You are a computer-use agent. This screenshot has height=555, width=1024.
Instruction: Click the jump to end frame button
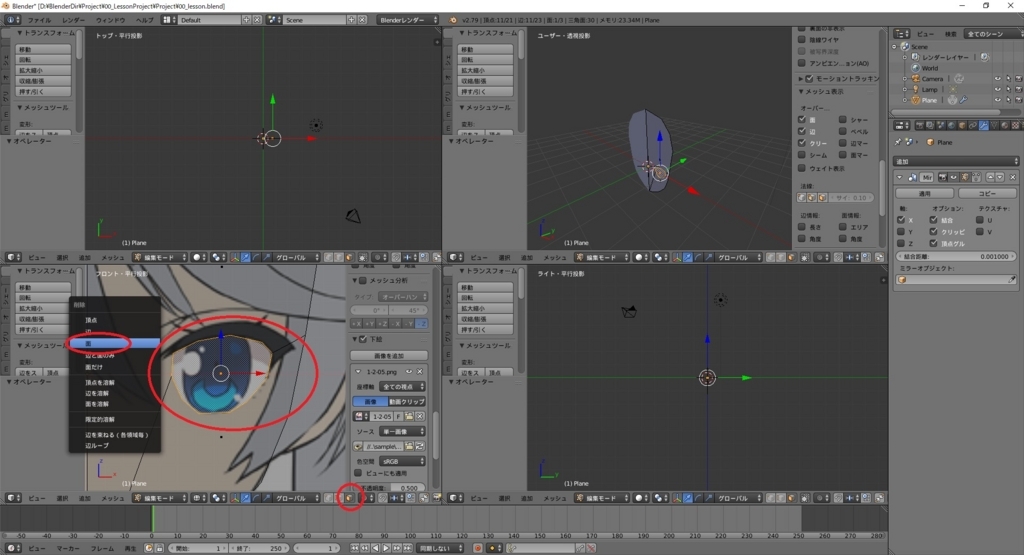(408, 548)
